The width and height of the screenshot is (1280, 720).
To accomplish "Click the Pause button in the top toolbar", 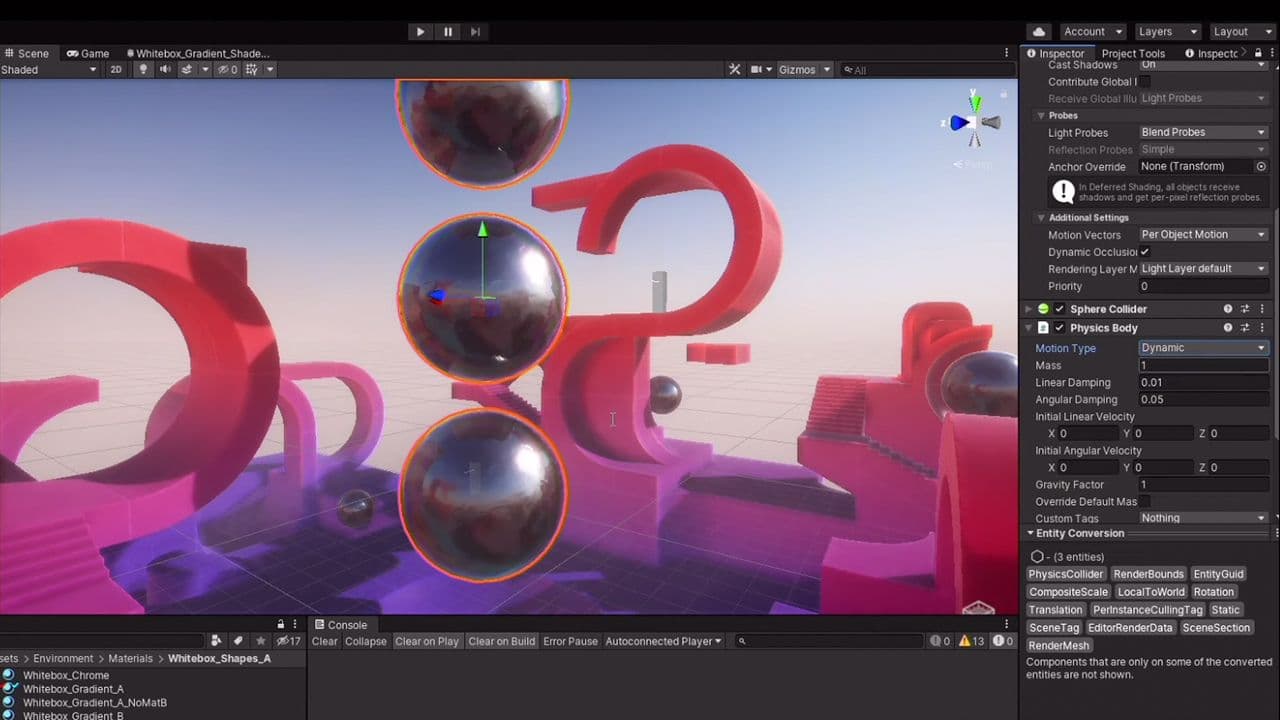I will [x=447, y=32].
